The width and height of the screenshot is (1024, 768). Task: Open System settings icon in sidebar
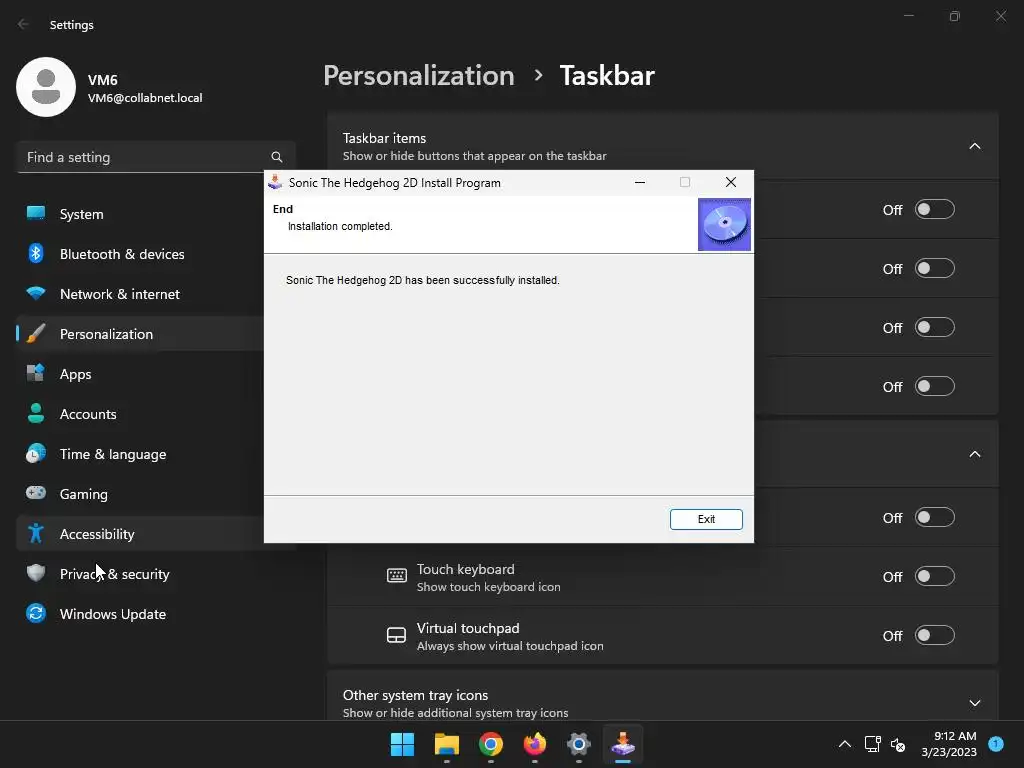tap(36, 214)
